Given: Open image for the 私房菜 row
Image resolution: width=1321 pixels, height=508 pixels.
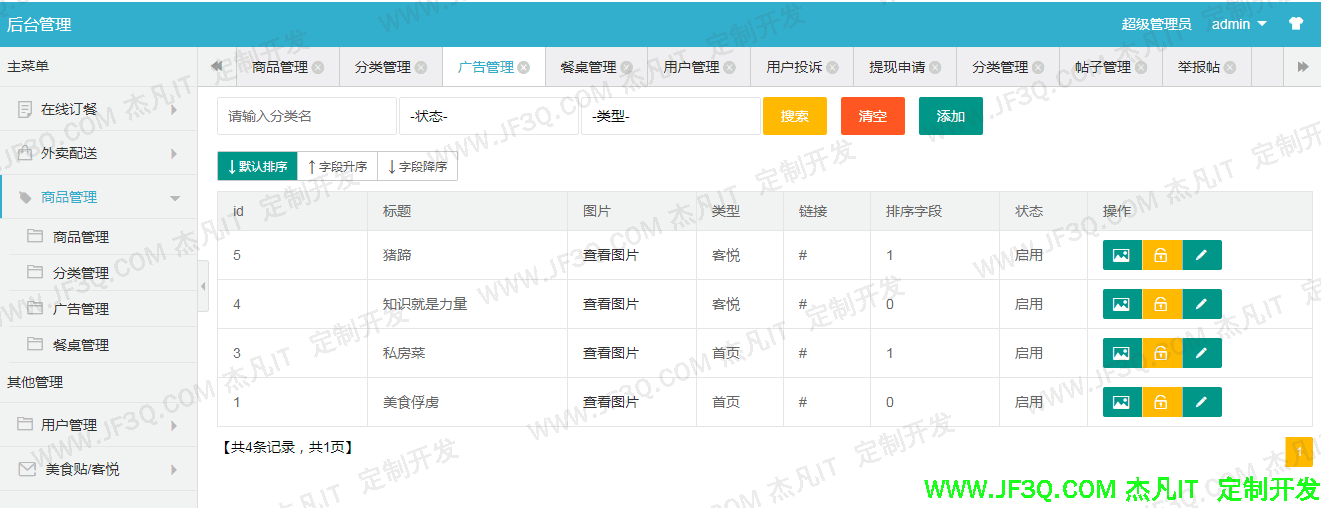Looking at the screenshot, I should [x=1122, y=353].
